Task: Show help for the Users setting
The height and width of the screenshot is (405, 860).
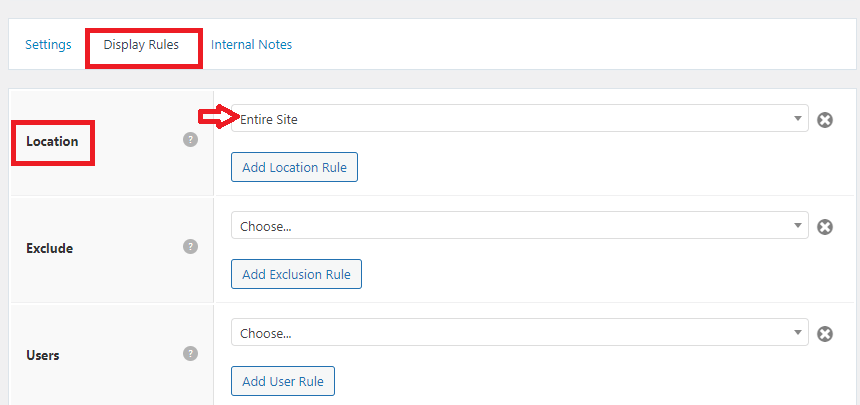Action: [190, 353]
